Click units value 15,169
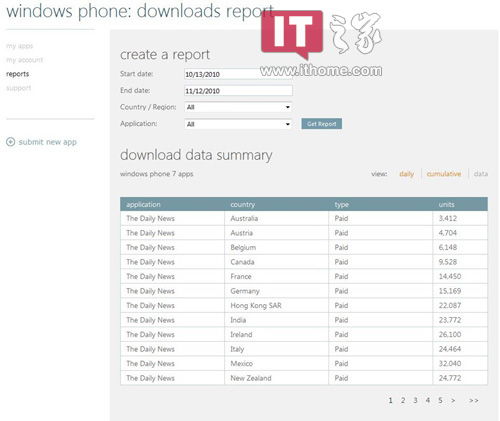500x421 pixels. click(x=450, y=291)
